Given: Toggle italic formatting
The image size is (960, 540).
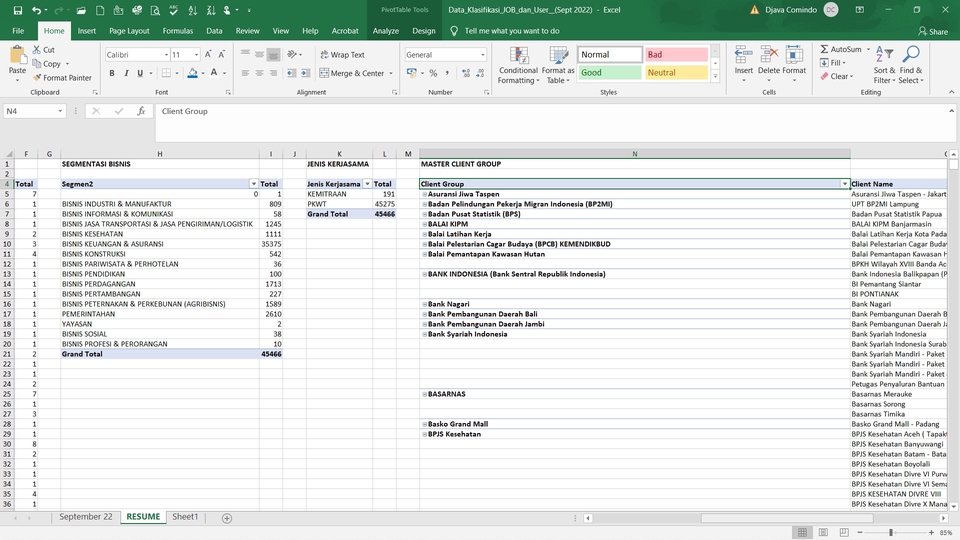Looking at the screenshot, I should (x=126, y=73).
